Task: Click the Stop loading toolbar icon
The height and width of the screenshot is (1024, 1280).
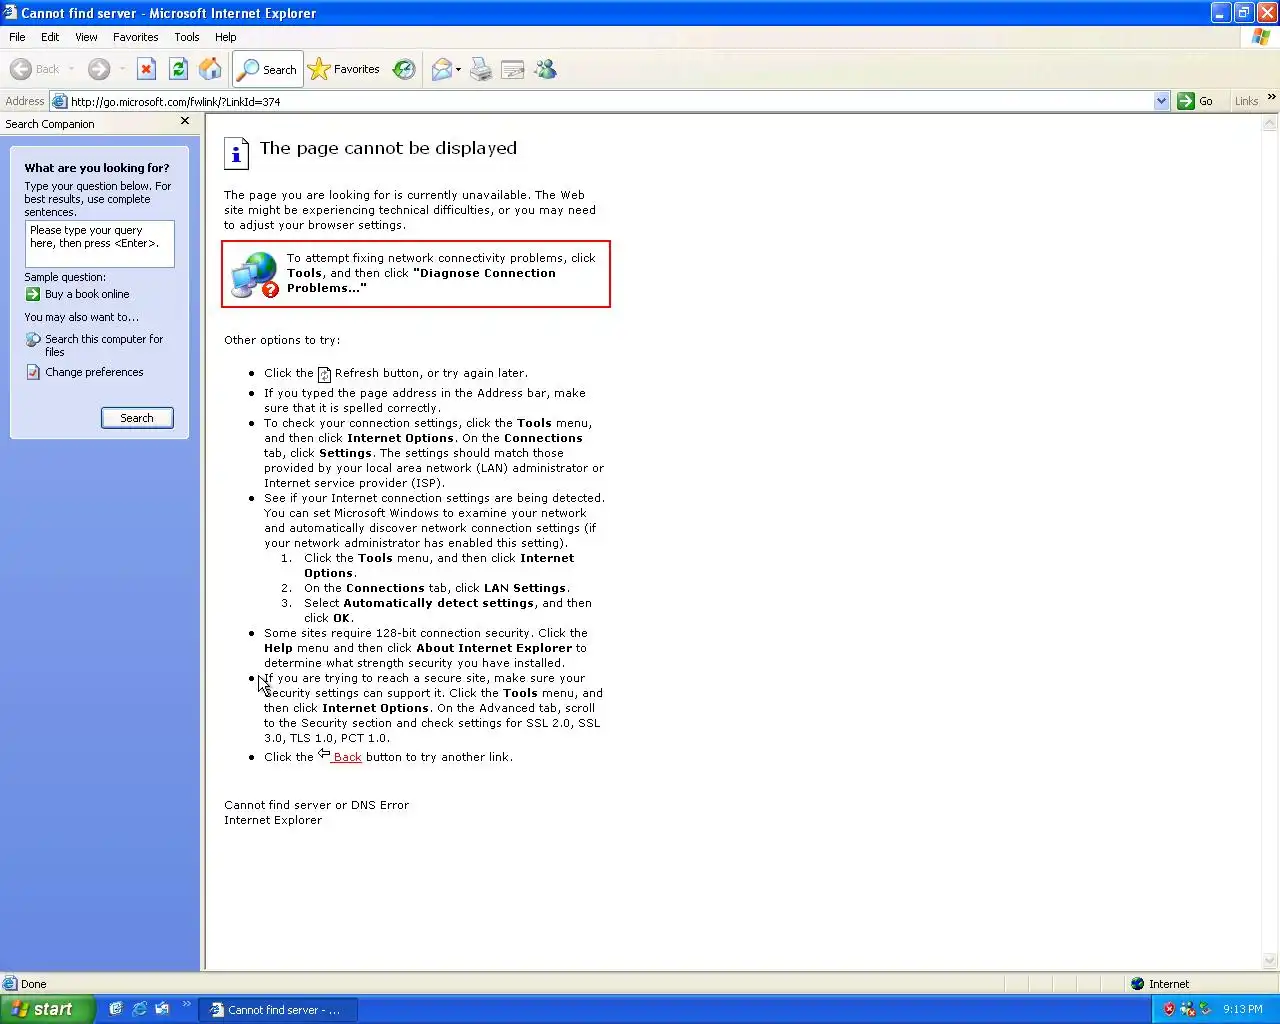Action: click(146, 69)
